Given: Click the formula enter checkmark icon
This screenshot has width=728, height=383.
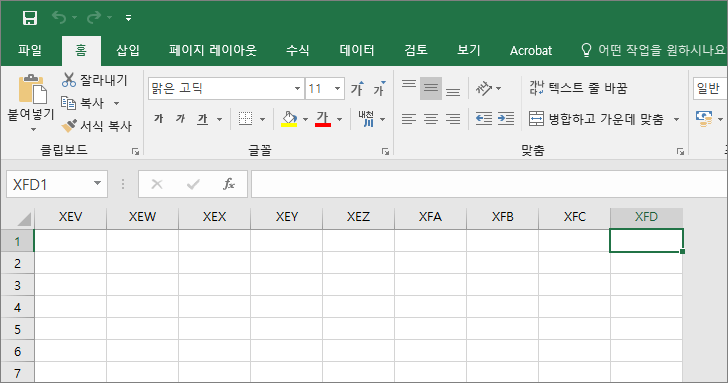Looking at the screenshot, I should (x=193, y=184).
